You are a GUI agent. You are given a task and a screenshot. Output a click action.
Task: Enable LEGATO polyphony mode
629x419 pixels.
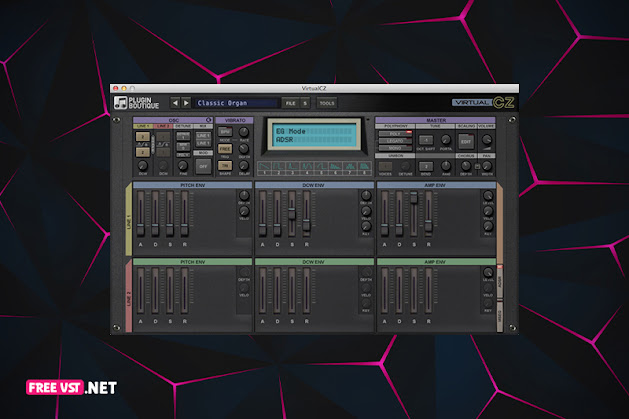click(x=396, y=141)
